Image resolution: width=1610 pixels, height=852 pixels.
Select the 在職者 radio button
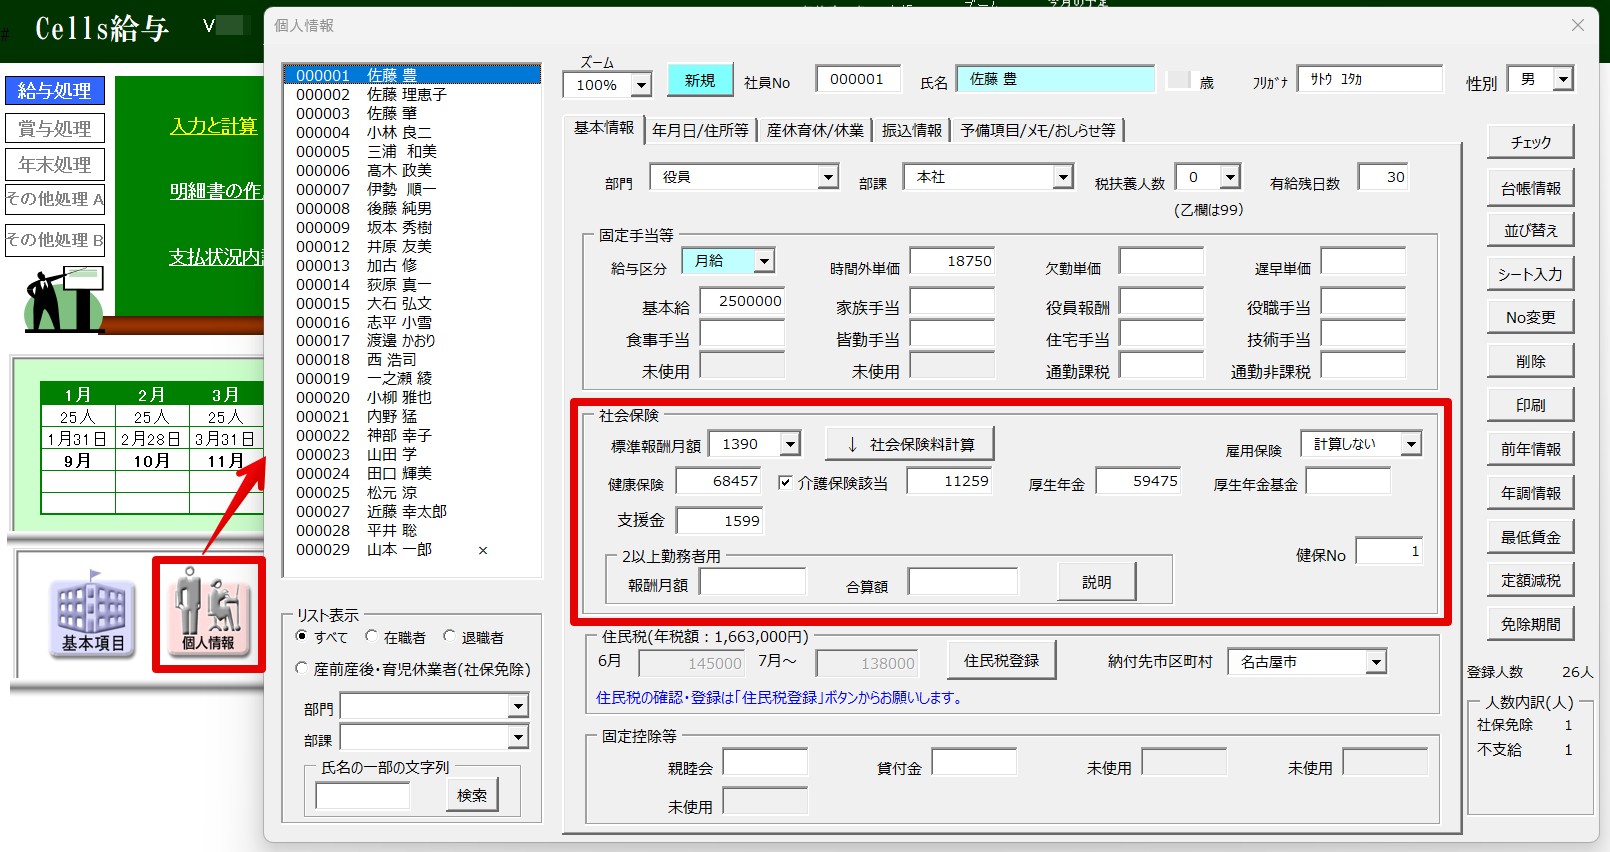[x=371, y=636]
